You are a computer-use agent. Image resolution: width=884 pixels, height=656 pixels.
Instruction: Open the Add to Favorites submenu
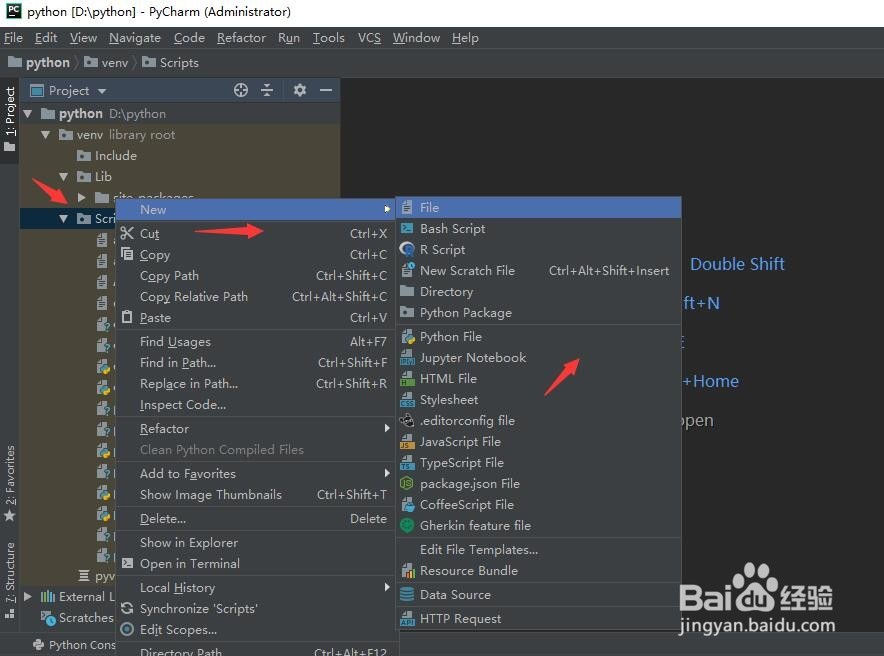pos(257,473)
